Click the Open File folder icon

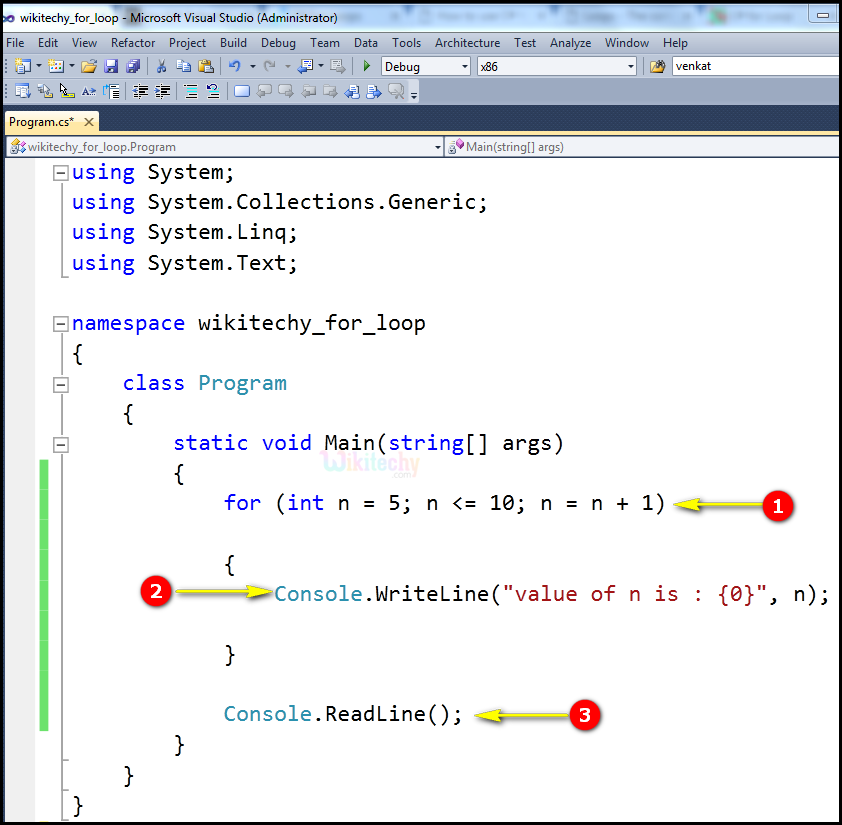click(x=89, y=66)
